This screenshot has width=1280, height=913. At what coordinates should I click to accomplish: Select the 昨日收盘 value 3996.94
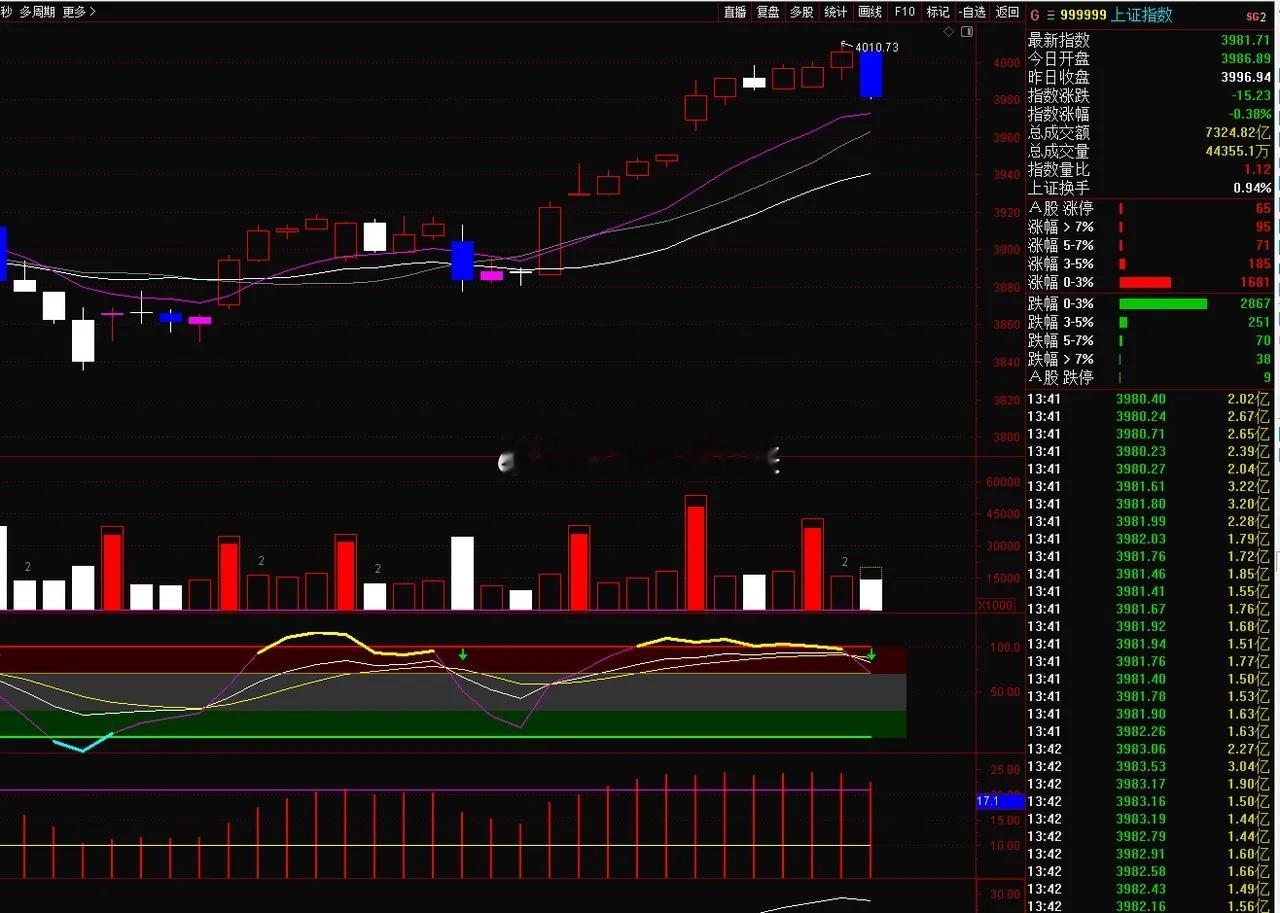point(1246,77)
